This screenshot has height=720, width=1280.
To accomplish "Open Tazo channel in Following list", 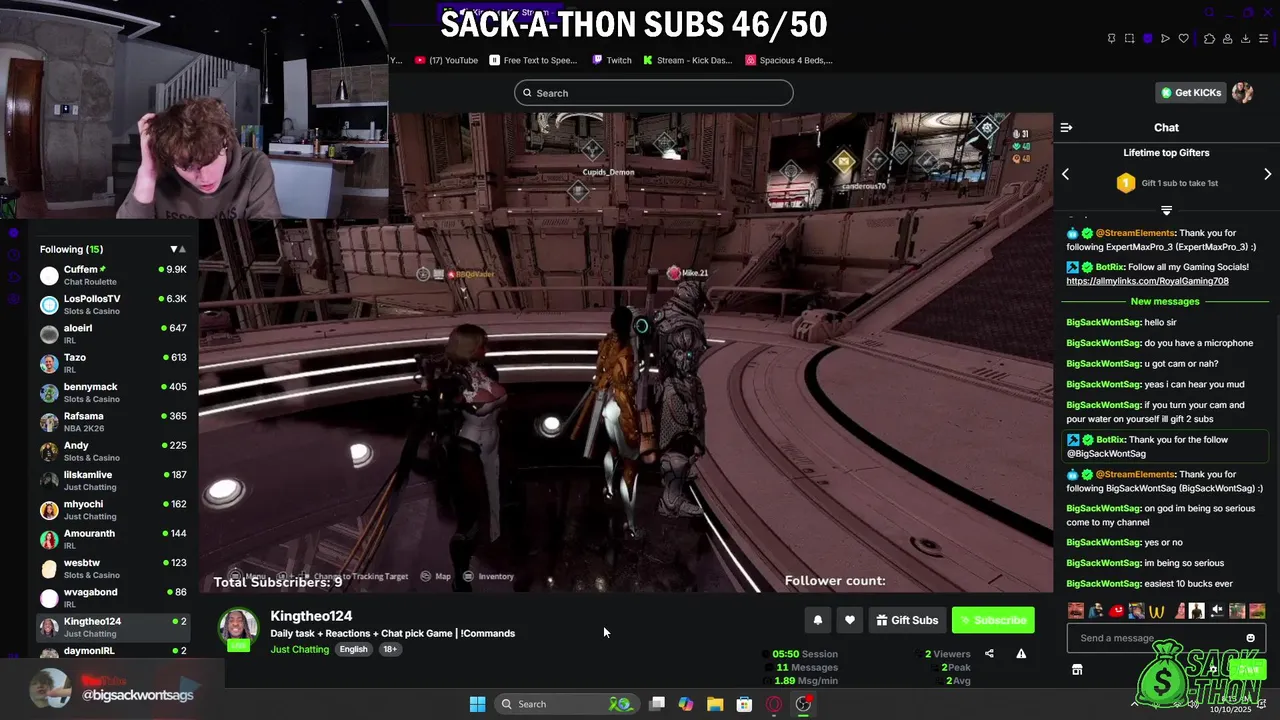I will (x=113, y=363).
